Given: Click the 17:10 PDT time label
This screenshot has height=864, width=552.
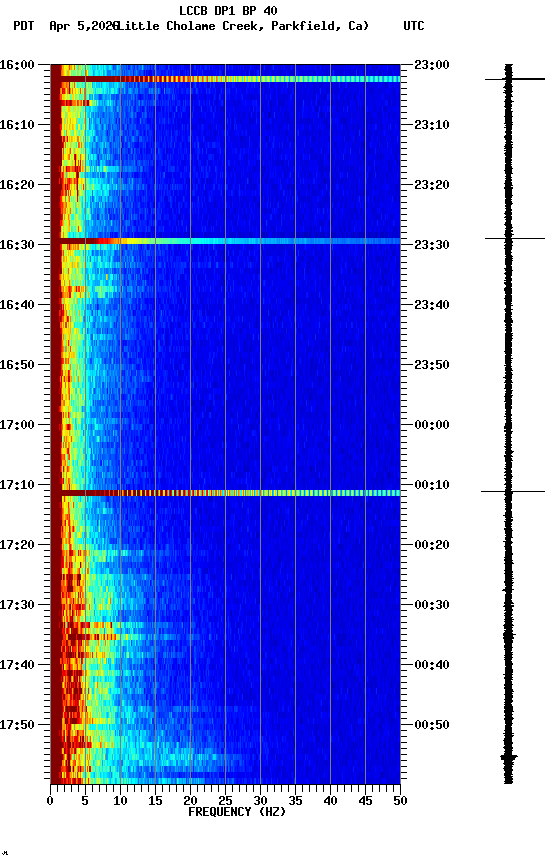Looking at the screenshot, I should point(17,485).
